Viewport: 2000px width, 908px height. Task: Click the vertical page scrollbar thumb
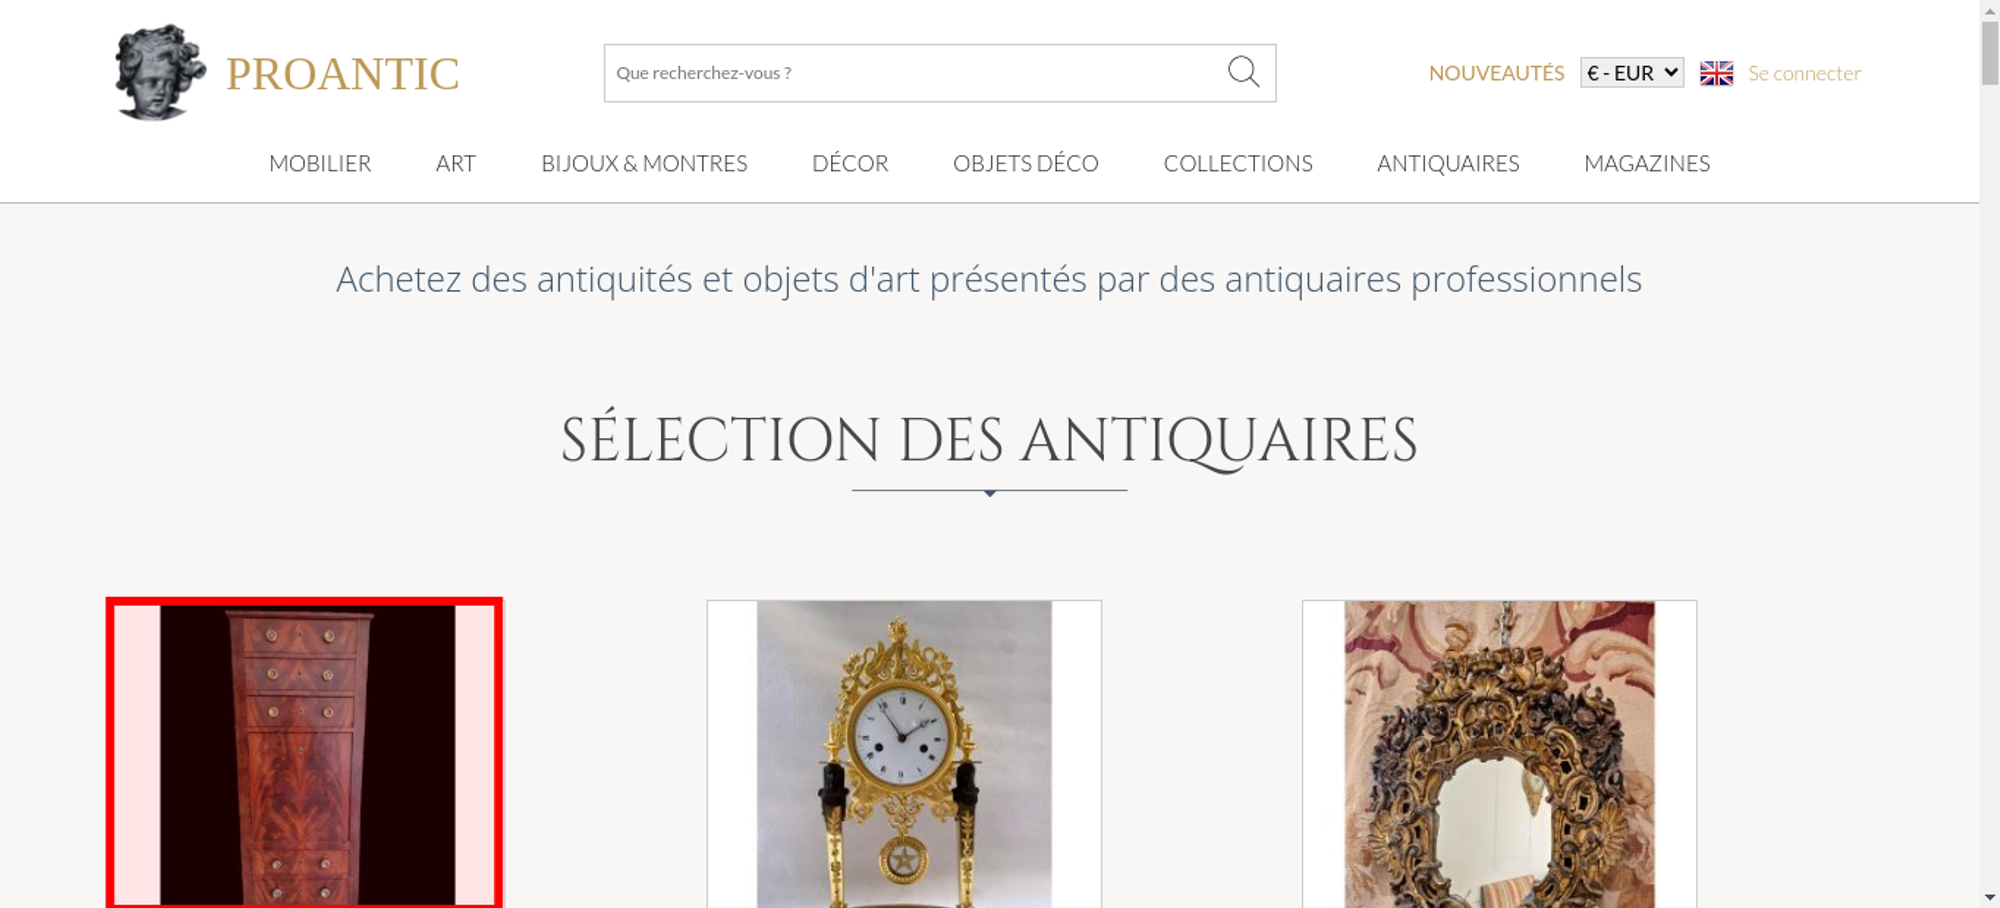click(x=1990, y=53)
